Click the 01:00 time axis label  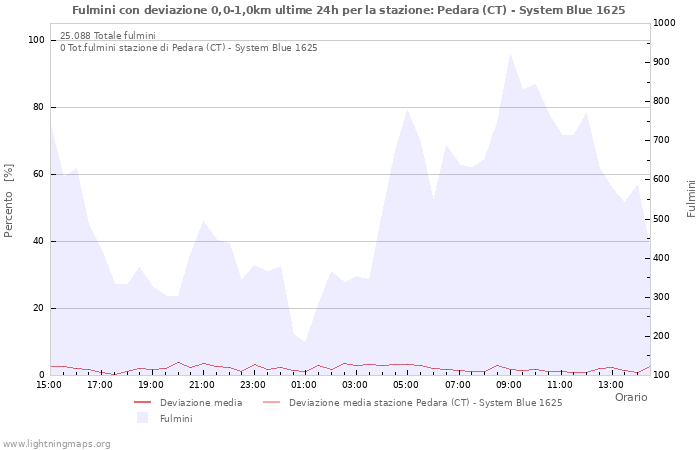click(x=304, y=385)
